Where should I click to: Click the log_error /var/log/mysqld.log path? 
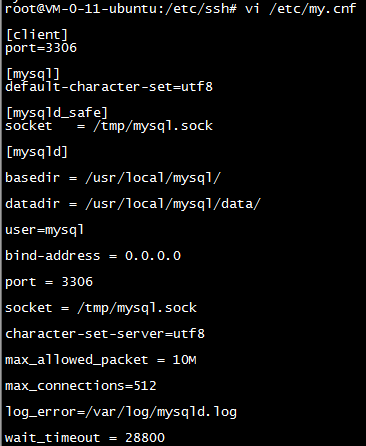[161, 412]
